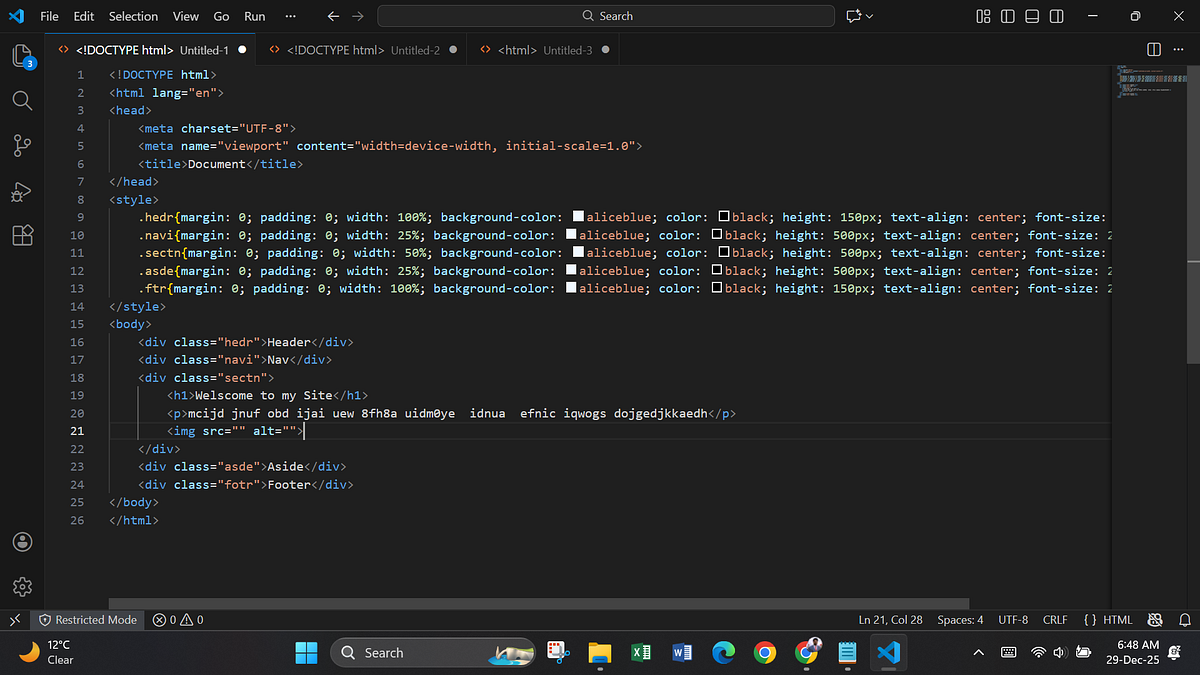Switch to the Untitled-3 tab
Viewport: 1200px width, 675px height.
pos(545,50)
